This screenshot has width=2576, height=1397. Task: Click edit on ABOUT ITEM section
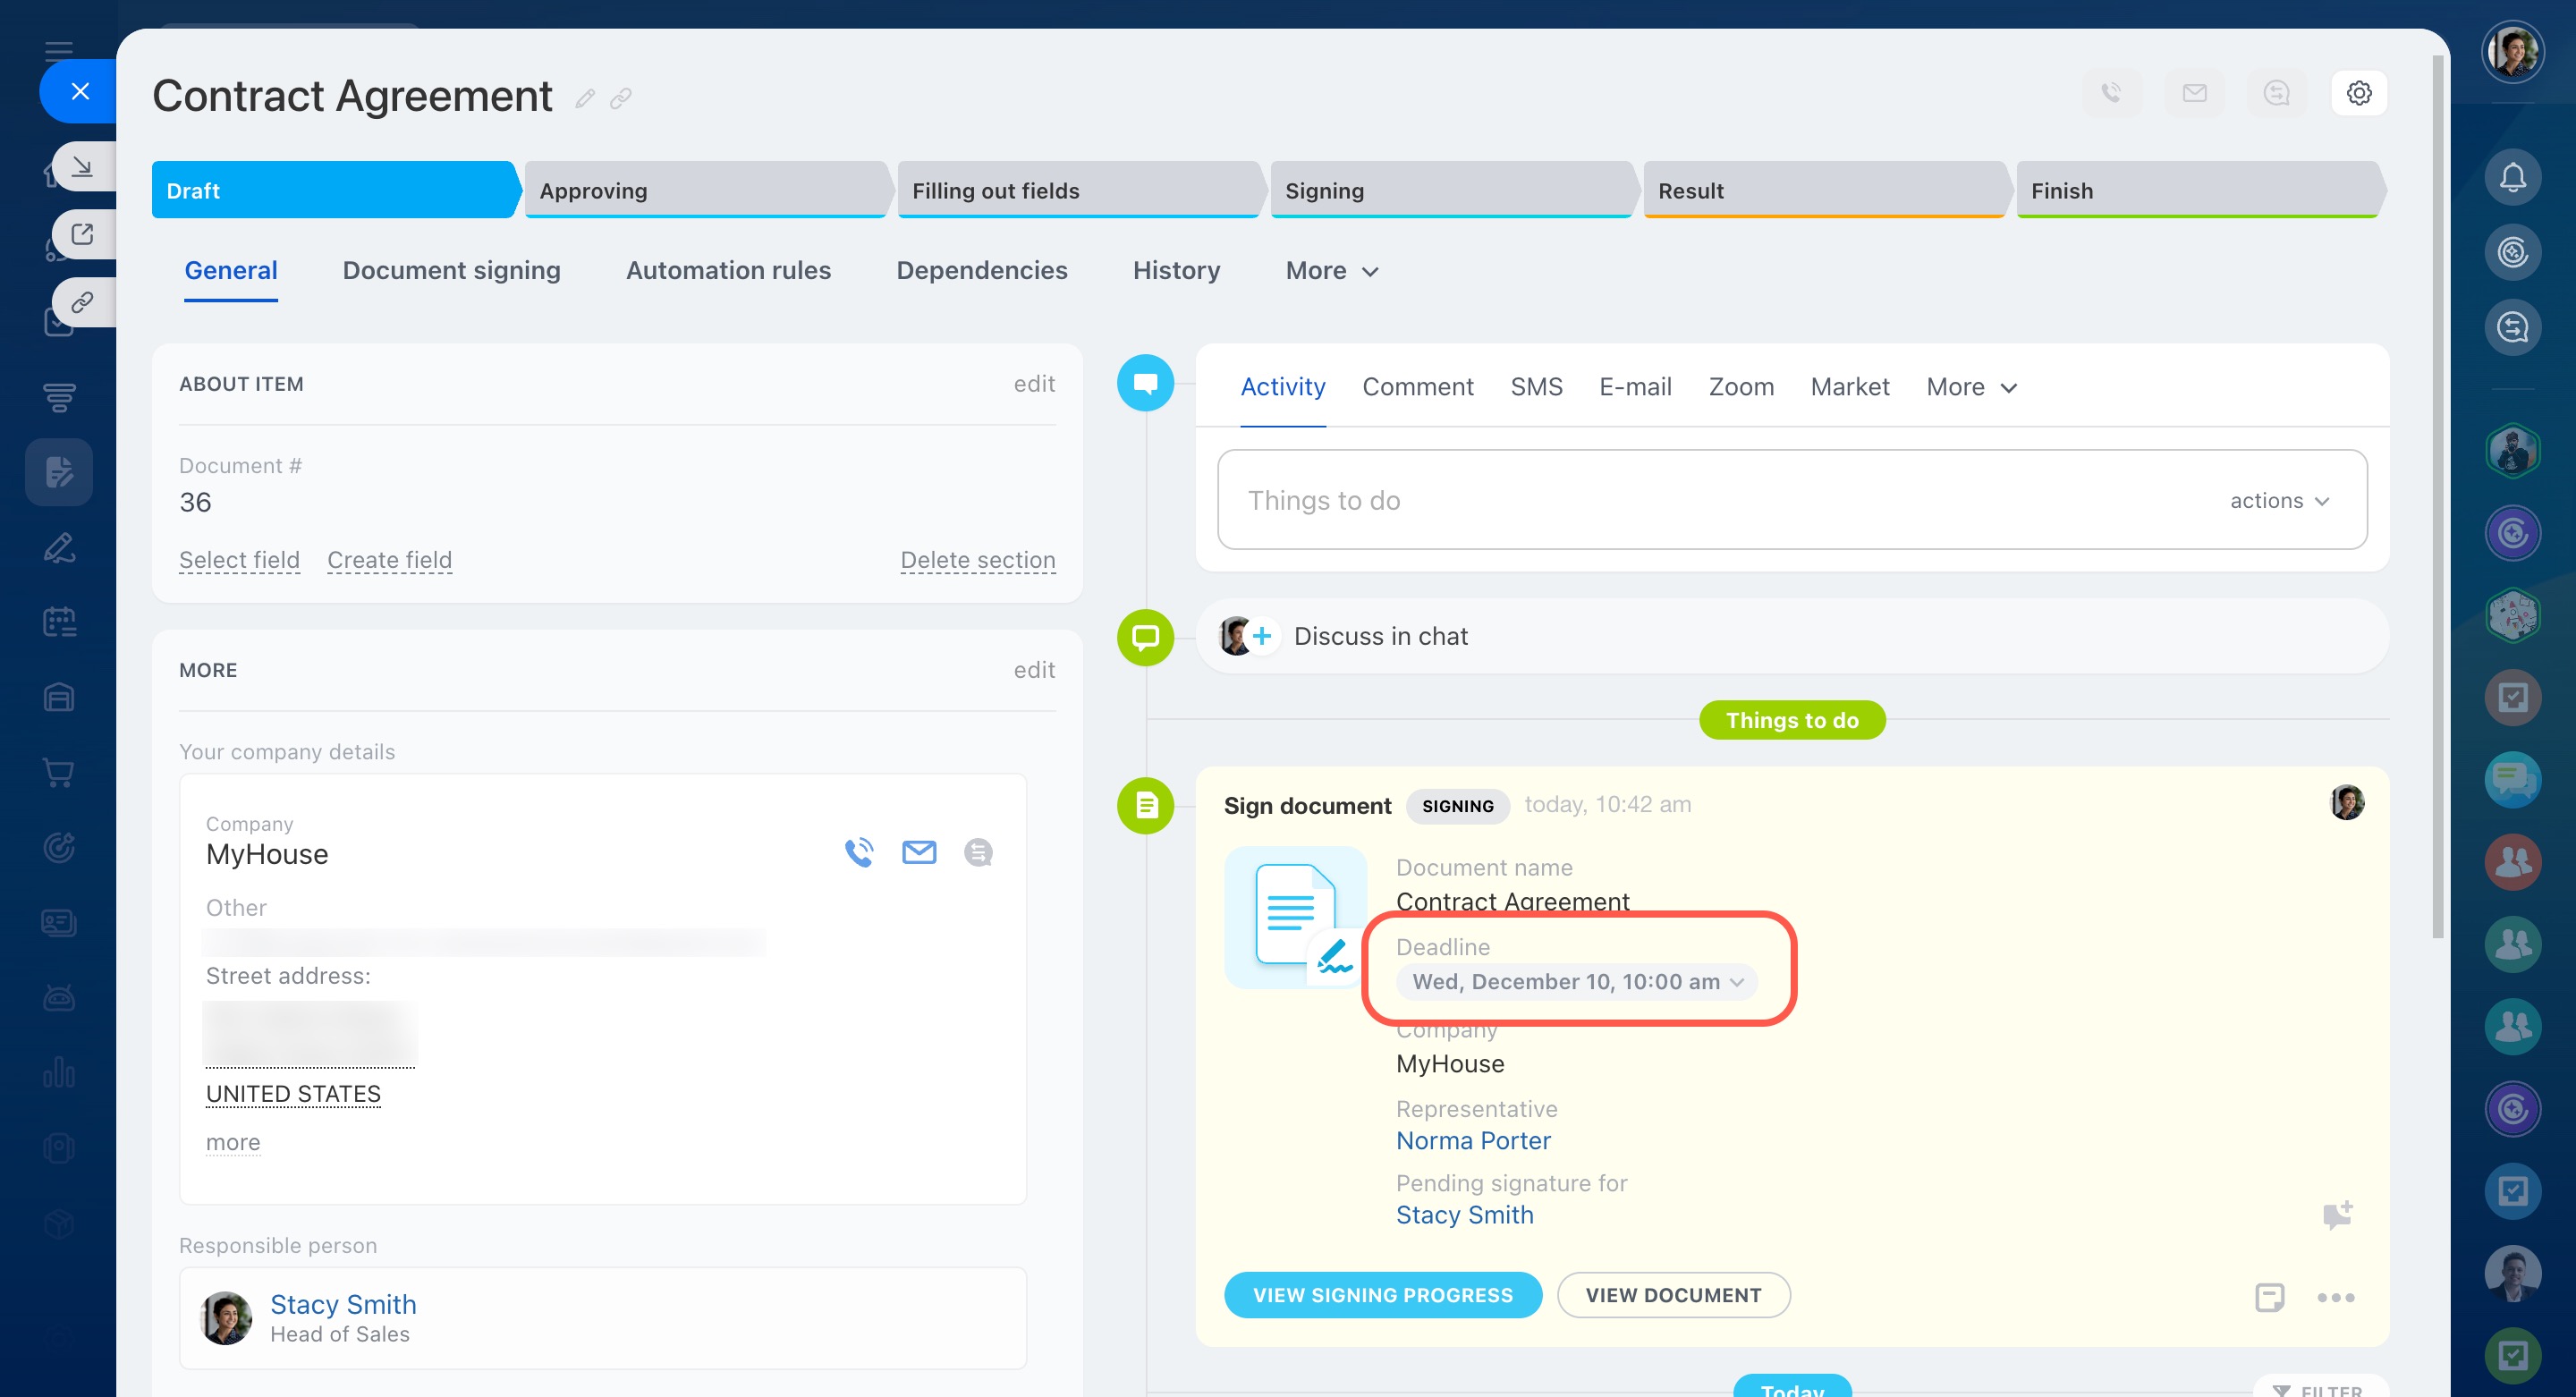[x=1034, y=384]
